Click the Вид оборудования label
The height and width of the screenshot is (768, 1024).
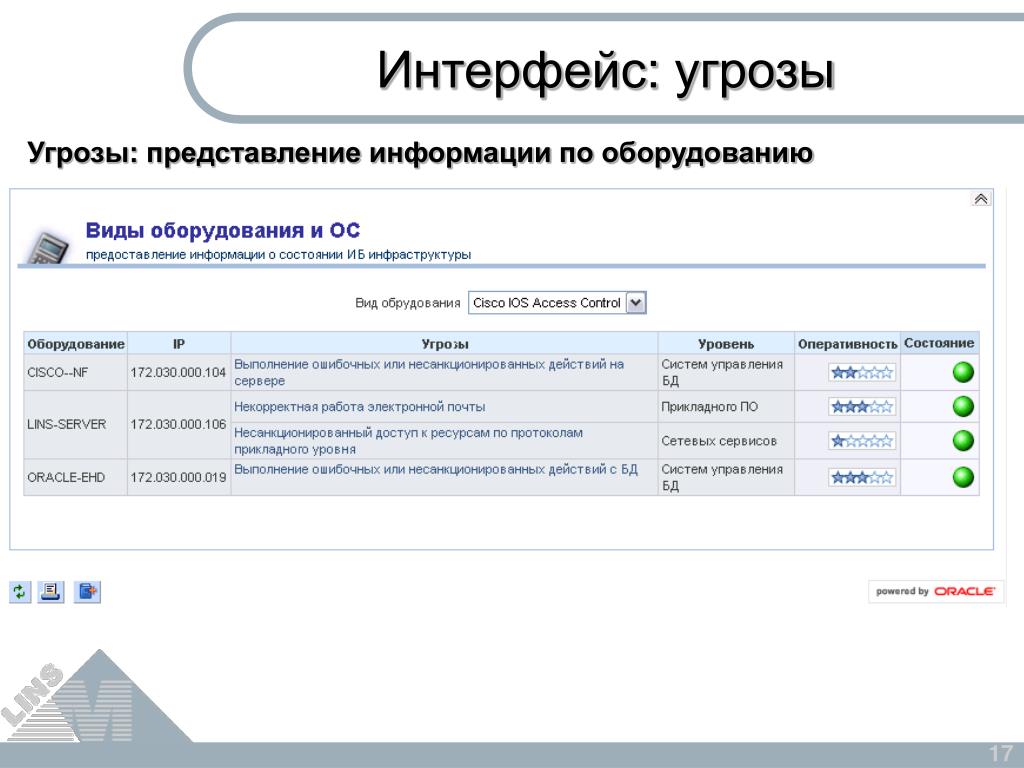(408, 303)
